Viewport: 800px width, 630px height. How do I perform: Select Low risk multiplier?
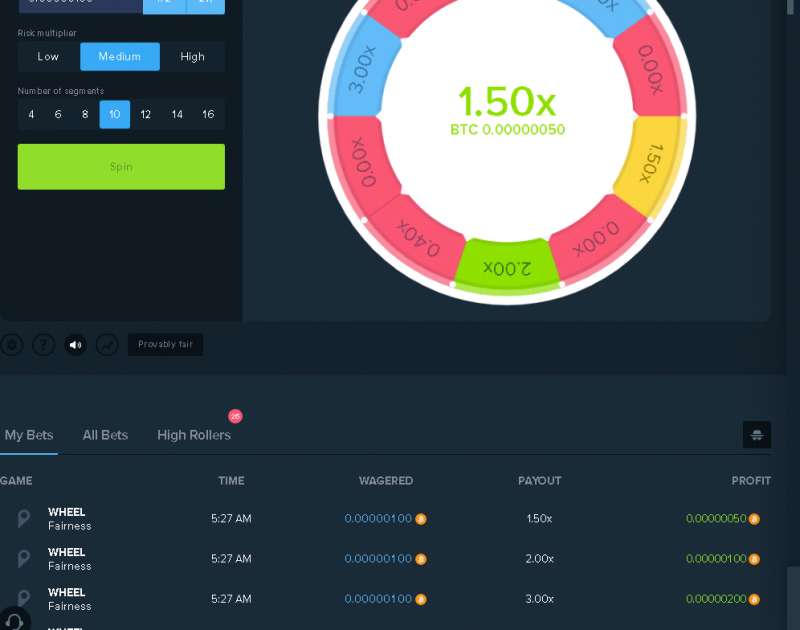click(x=48, y=57)
